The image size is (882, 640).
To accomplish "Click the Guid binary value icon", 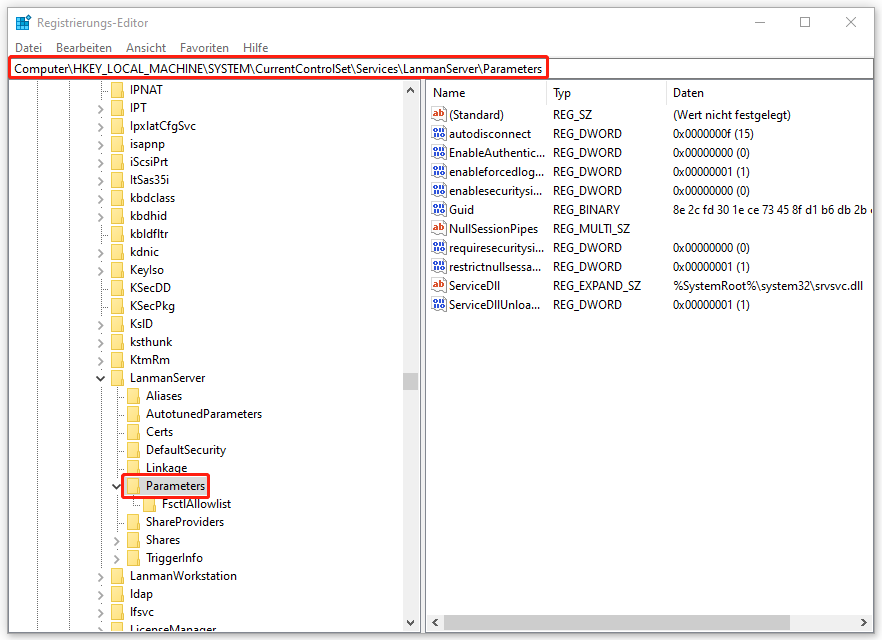I will (x=439, y=209).
